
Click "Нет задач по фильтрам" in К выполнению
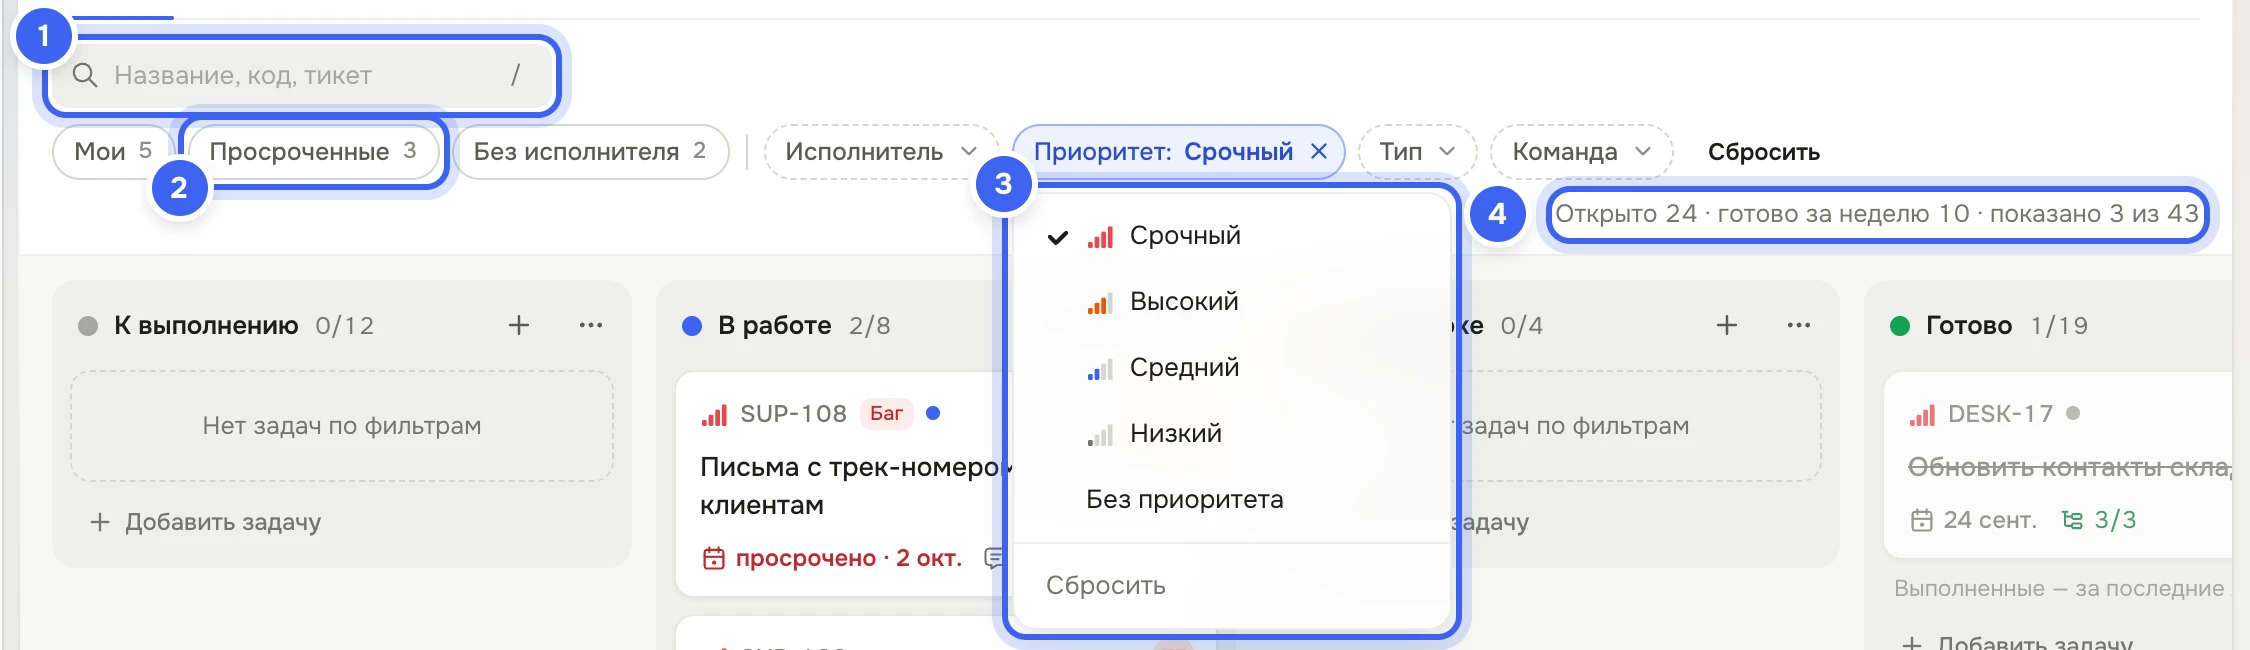(342, 426)
